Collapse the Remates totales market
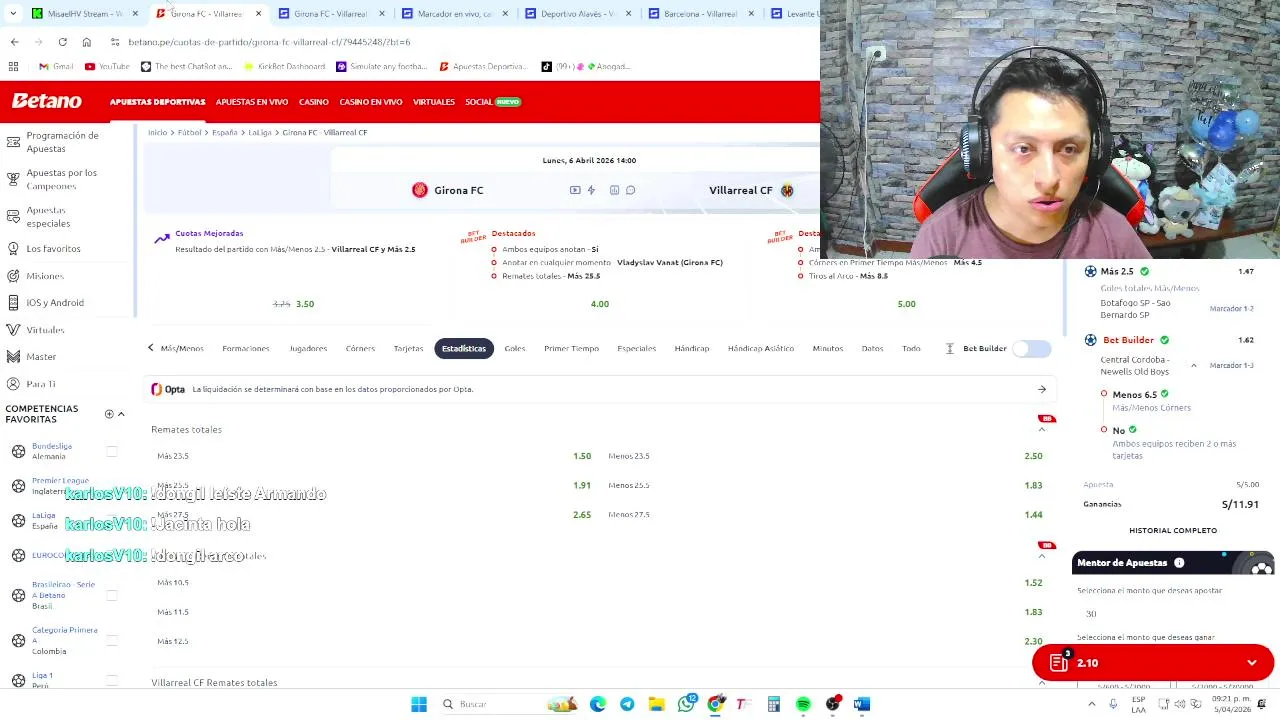The width and height of the screenshot is (1280, 720). tap(1041, 429)
